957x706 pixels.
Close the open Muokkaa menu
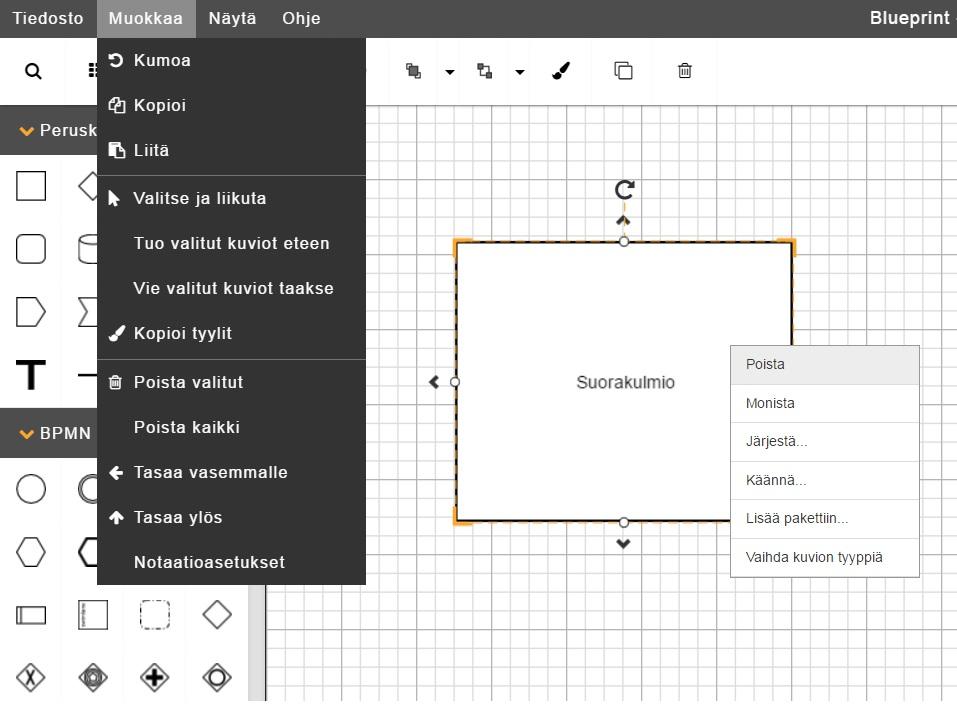coord(146,18)
